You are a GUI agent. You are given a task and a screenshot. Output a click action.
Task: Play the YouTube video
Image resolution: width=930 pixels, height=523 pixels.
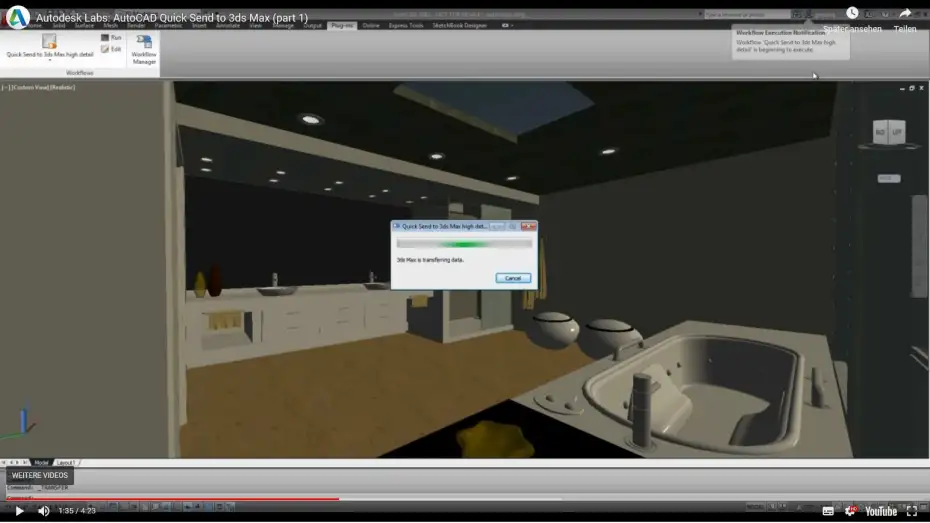[19, 511]
